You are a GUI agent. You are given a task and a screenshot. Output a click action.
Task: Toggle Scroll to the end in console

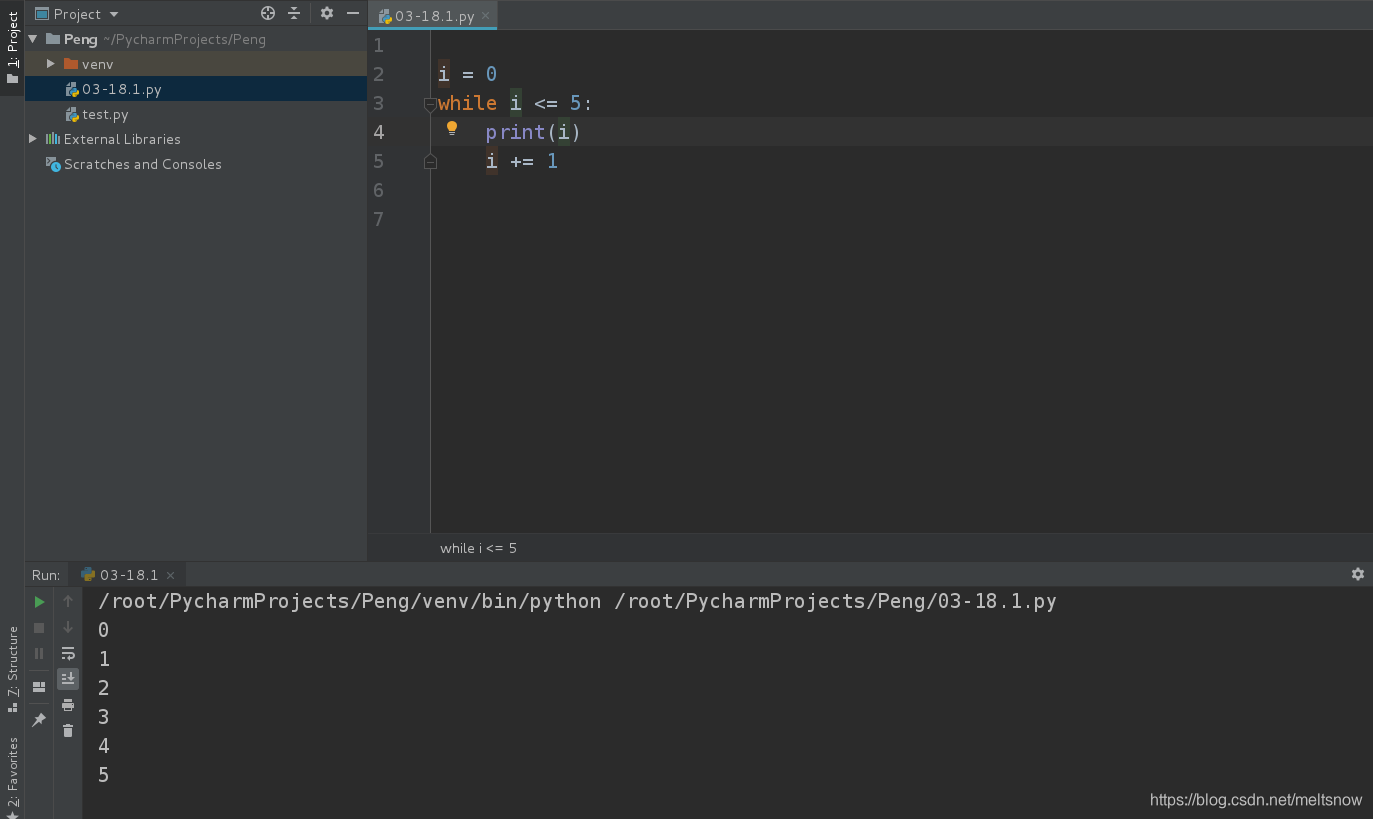point(68,679)
